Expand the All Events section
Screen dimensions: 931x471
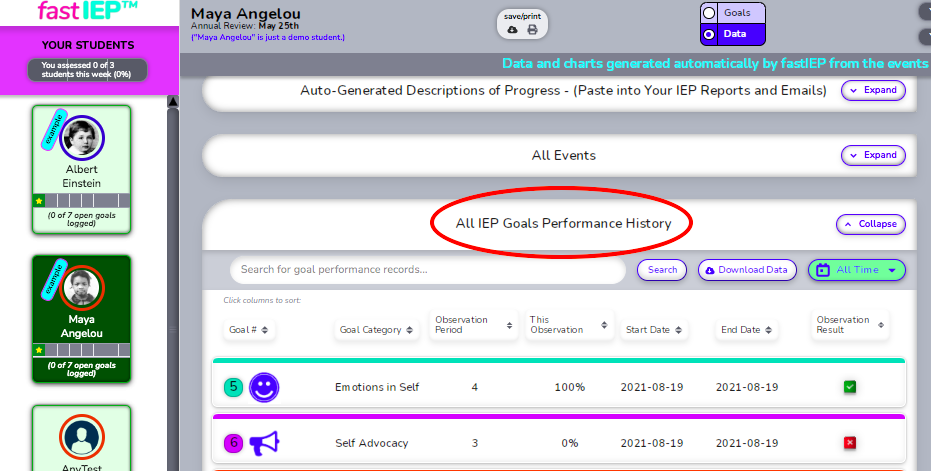point(873,155)
